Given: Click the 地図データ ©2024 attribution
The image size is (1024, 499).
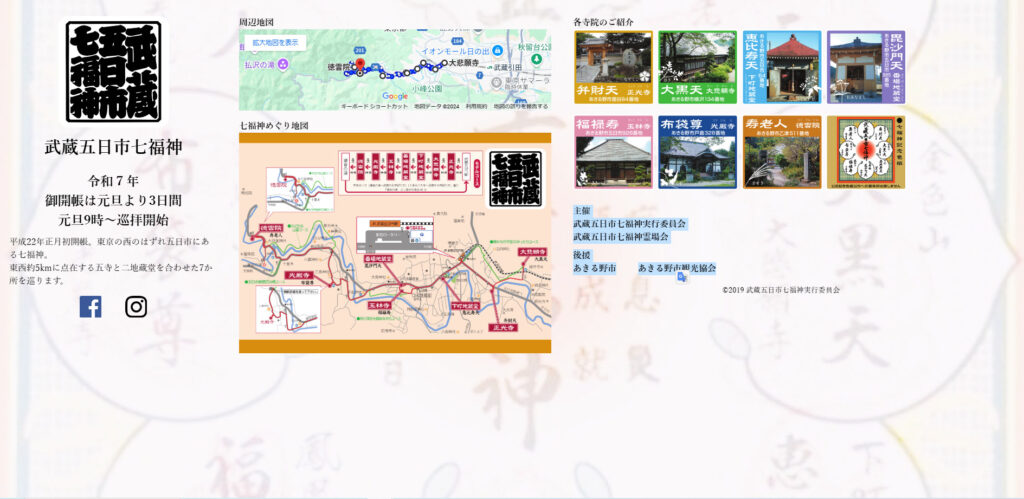Looking at the screenshot, I should coord(437,106).
